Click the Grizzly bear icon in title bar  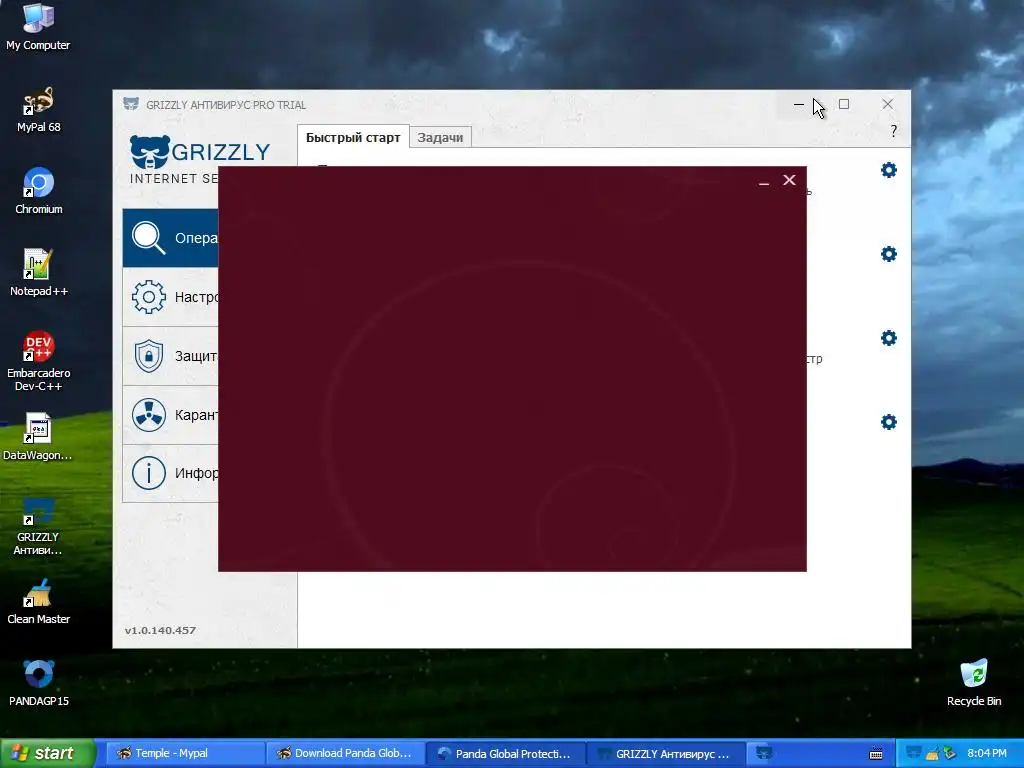(131, 104)
